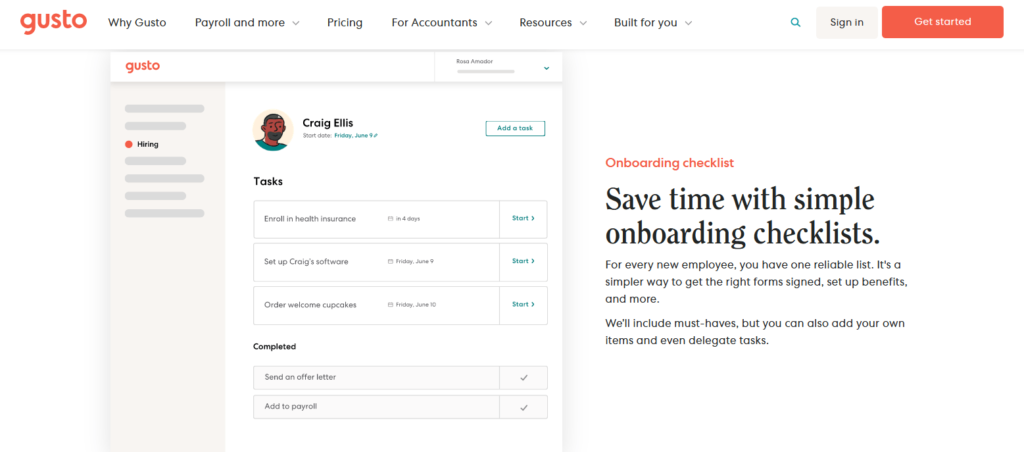Select Hiring in the mockup sidebar

(148, 144)
